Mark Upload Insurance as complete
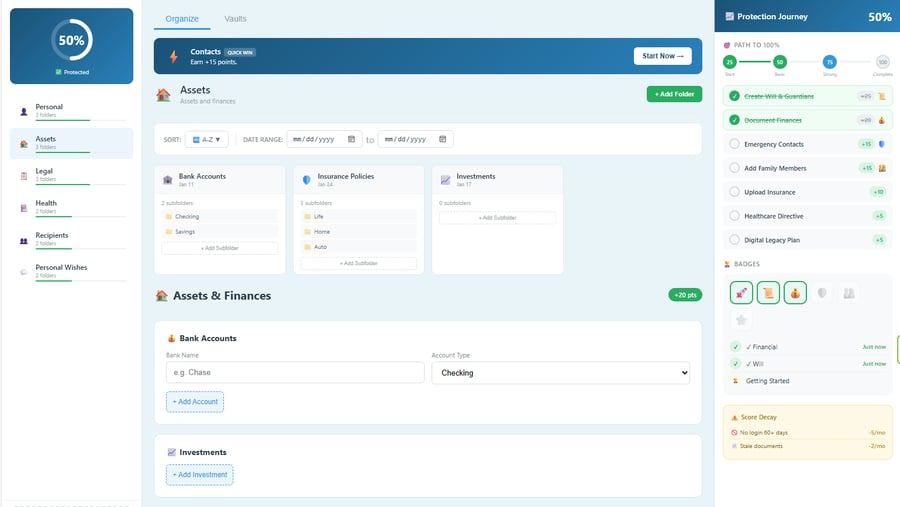 pos(735,192)
